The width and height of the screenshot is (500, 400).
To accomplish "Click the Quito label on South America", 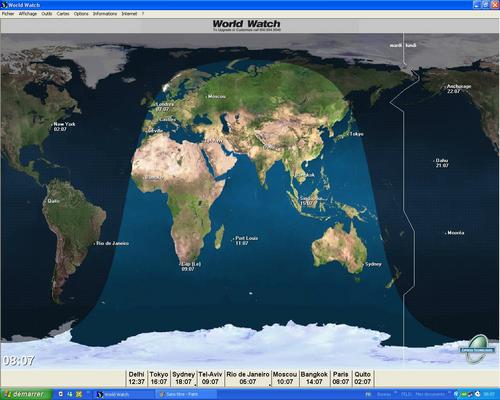I will (54, 201).
